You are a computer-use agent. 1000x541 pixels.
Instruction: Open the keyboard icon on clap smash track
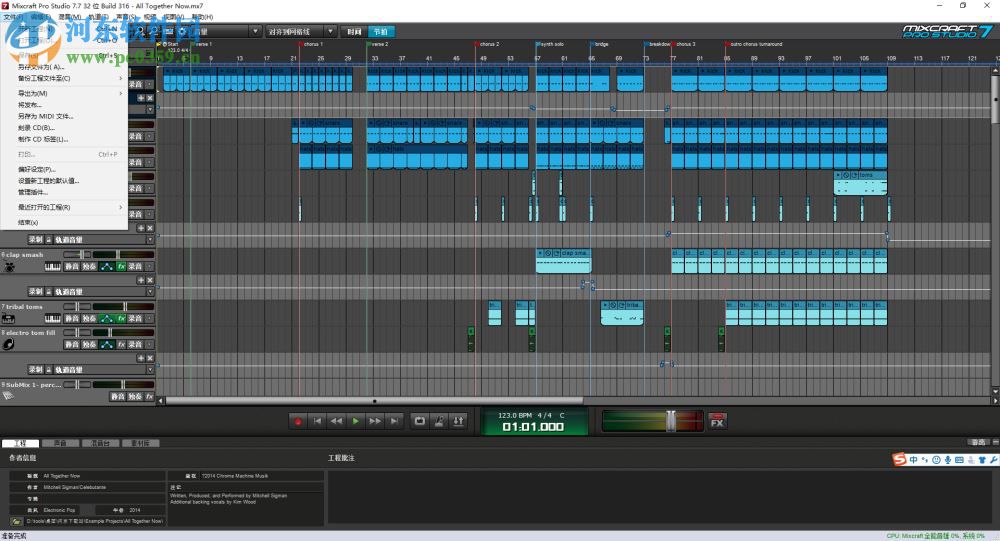(x=52, y=267)
